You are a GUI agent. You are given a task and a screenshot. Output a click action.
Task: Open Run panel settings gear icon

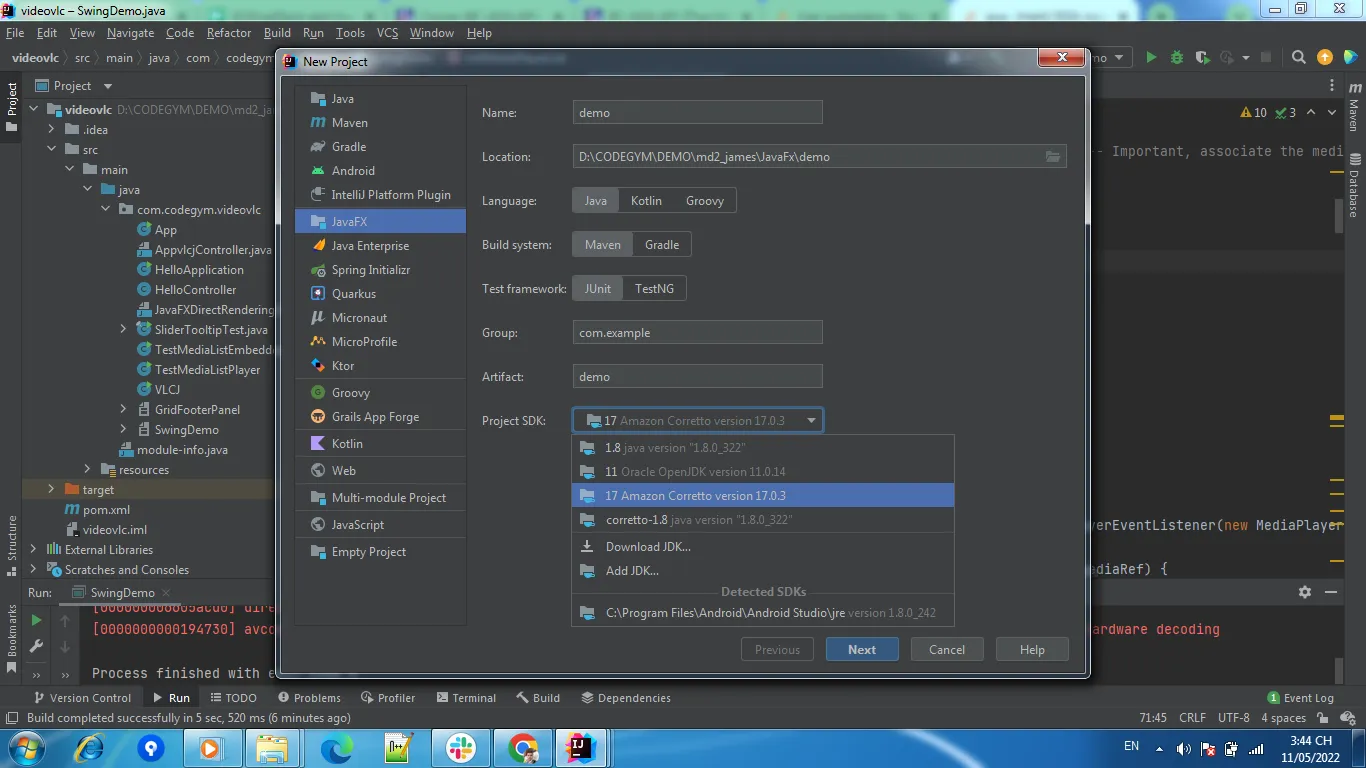[1305, 592]
